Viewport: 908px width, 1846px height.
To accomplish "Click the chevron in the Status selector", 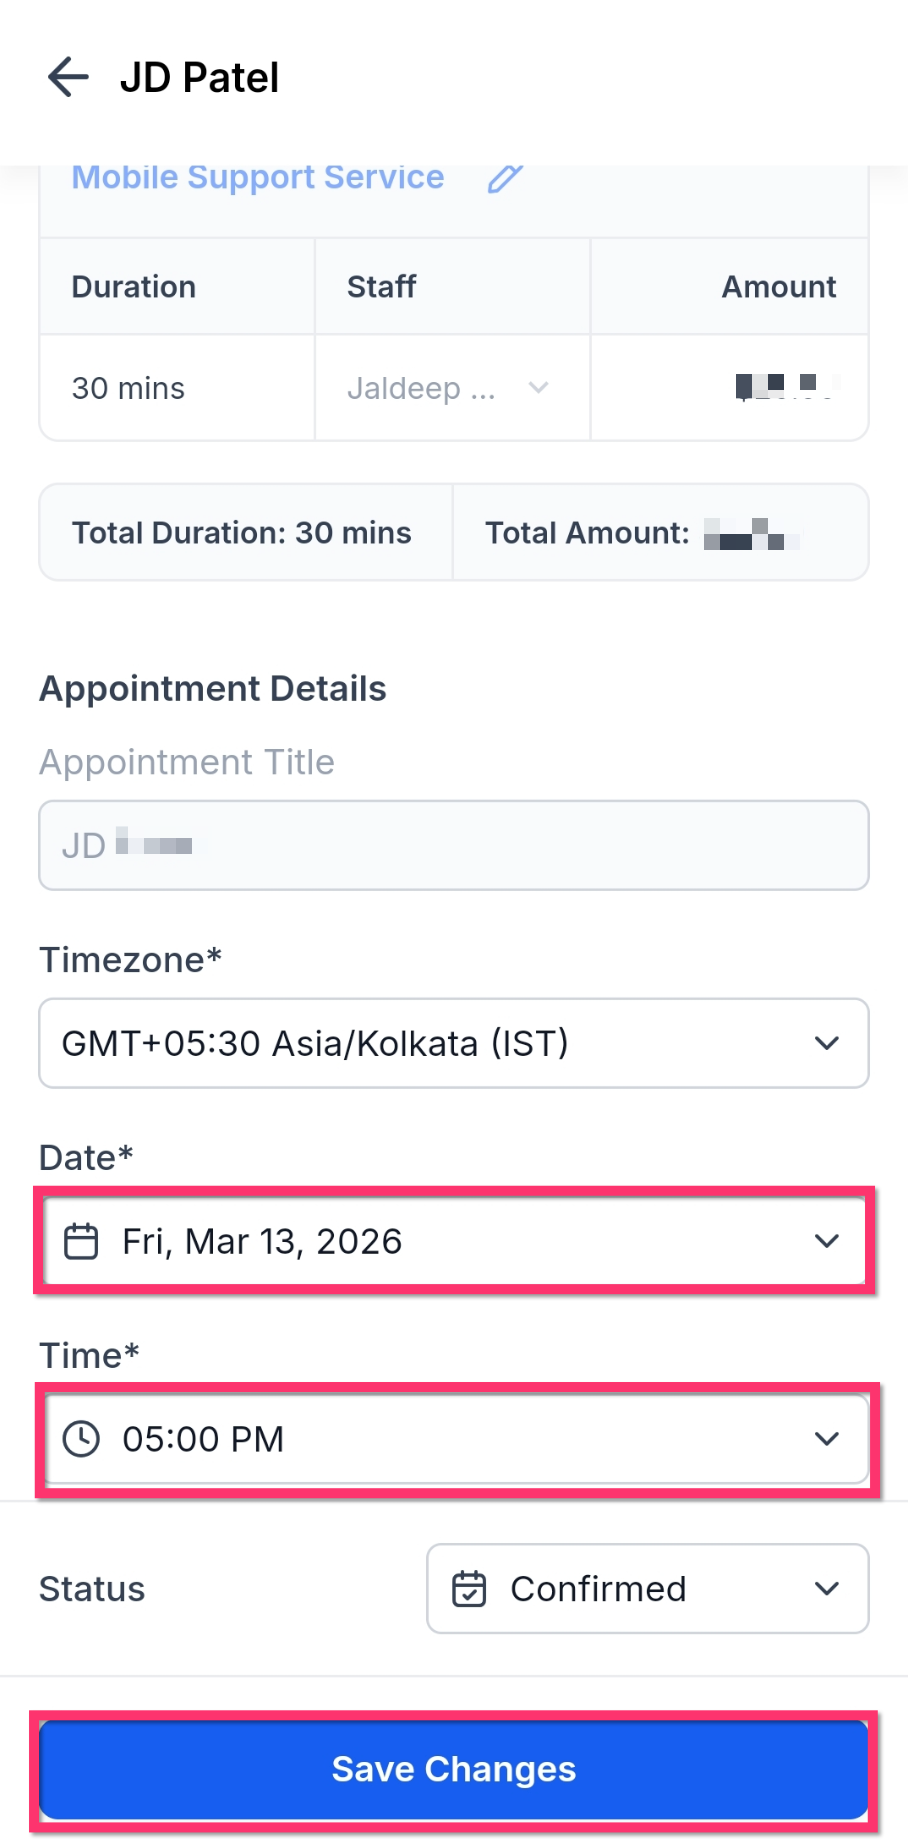I will pyautogui.click(x=827, y=1589).
